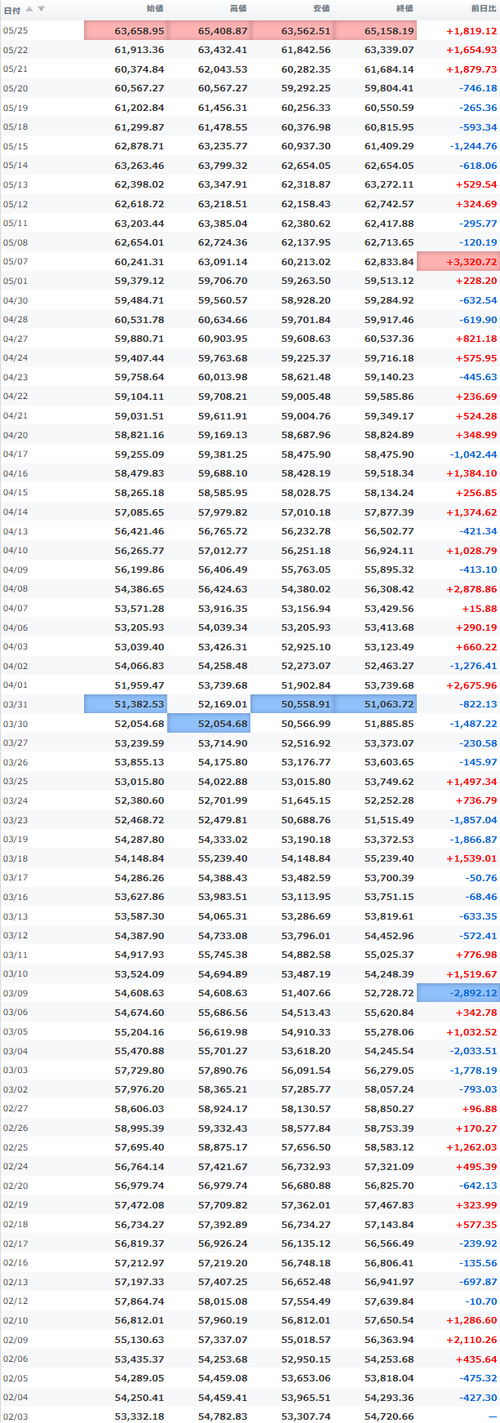Click the 日付 column header
Screen dimensions: 500x1423
11,10
